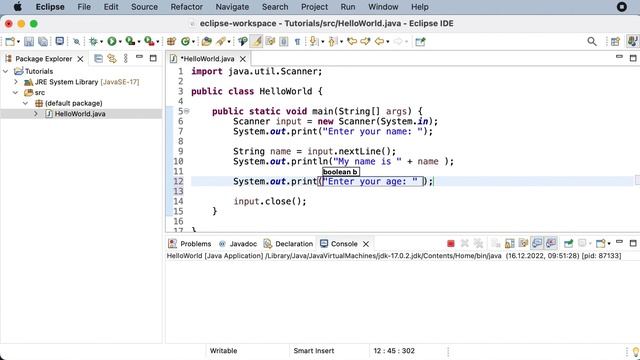Toggle Show Console on Standard Error
The width and height of the screenshot is (640, 360).
click(551, 244)
